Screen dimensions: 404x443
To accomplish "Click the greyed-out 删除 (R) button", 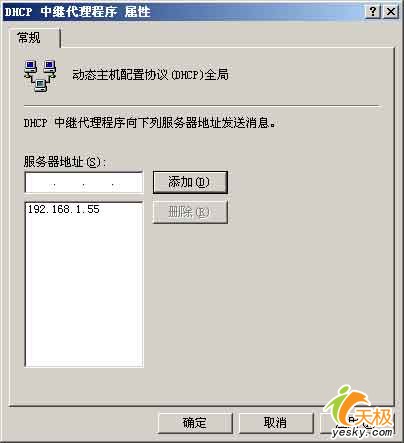I will pyautogui.click(x=190, y=212).
